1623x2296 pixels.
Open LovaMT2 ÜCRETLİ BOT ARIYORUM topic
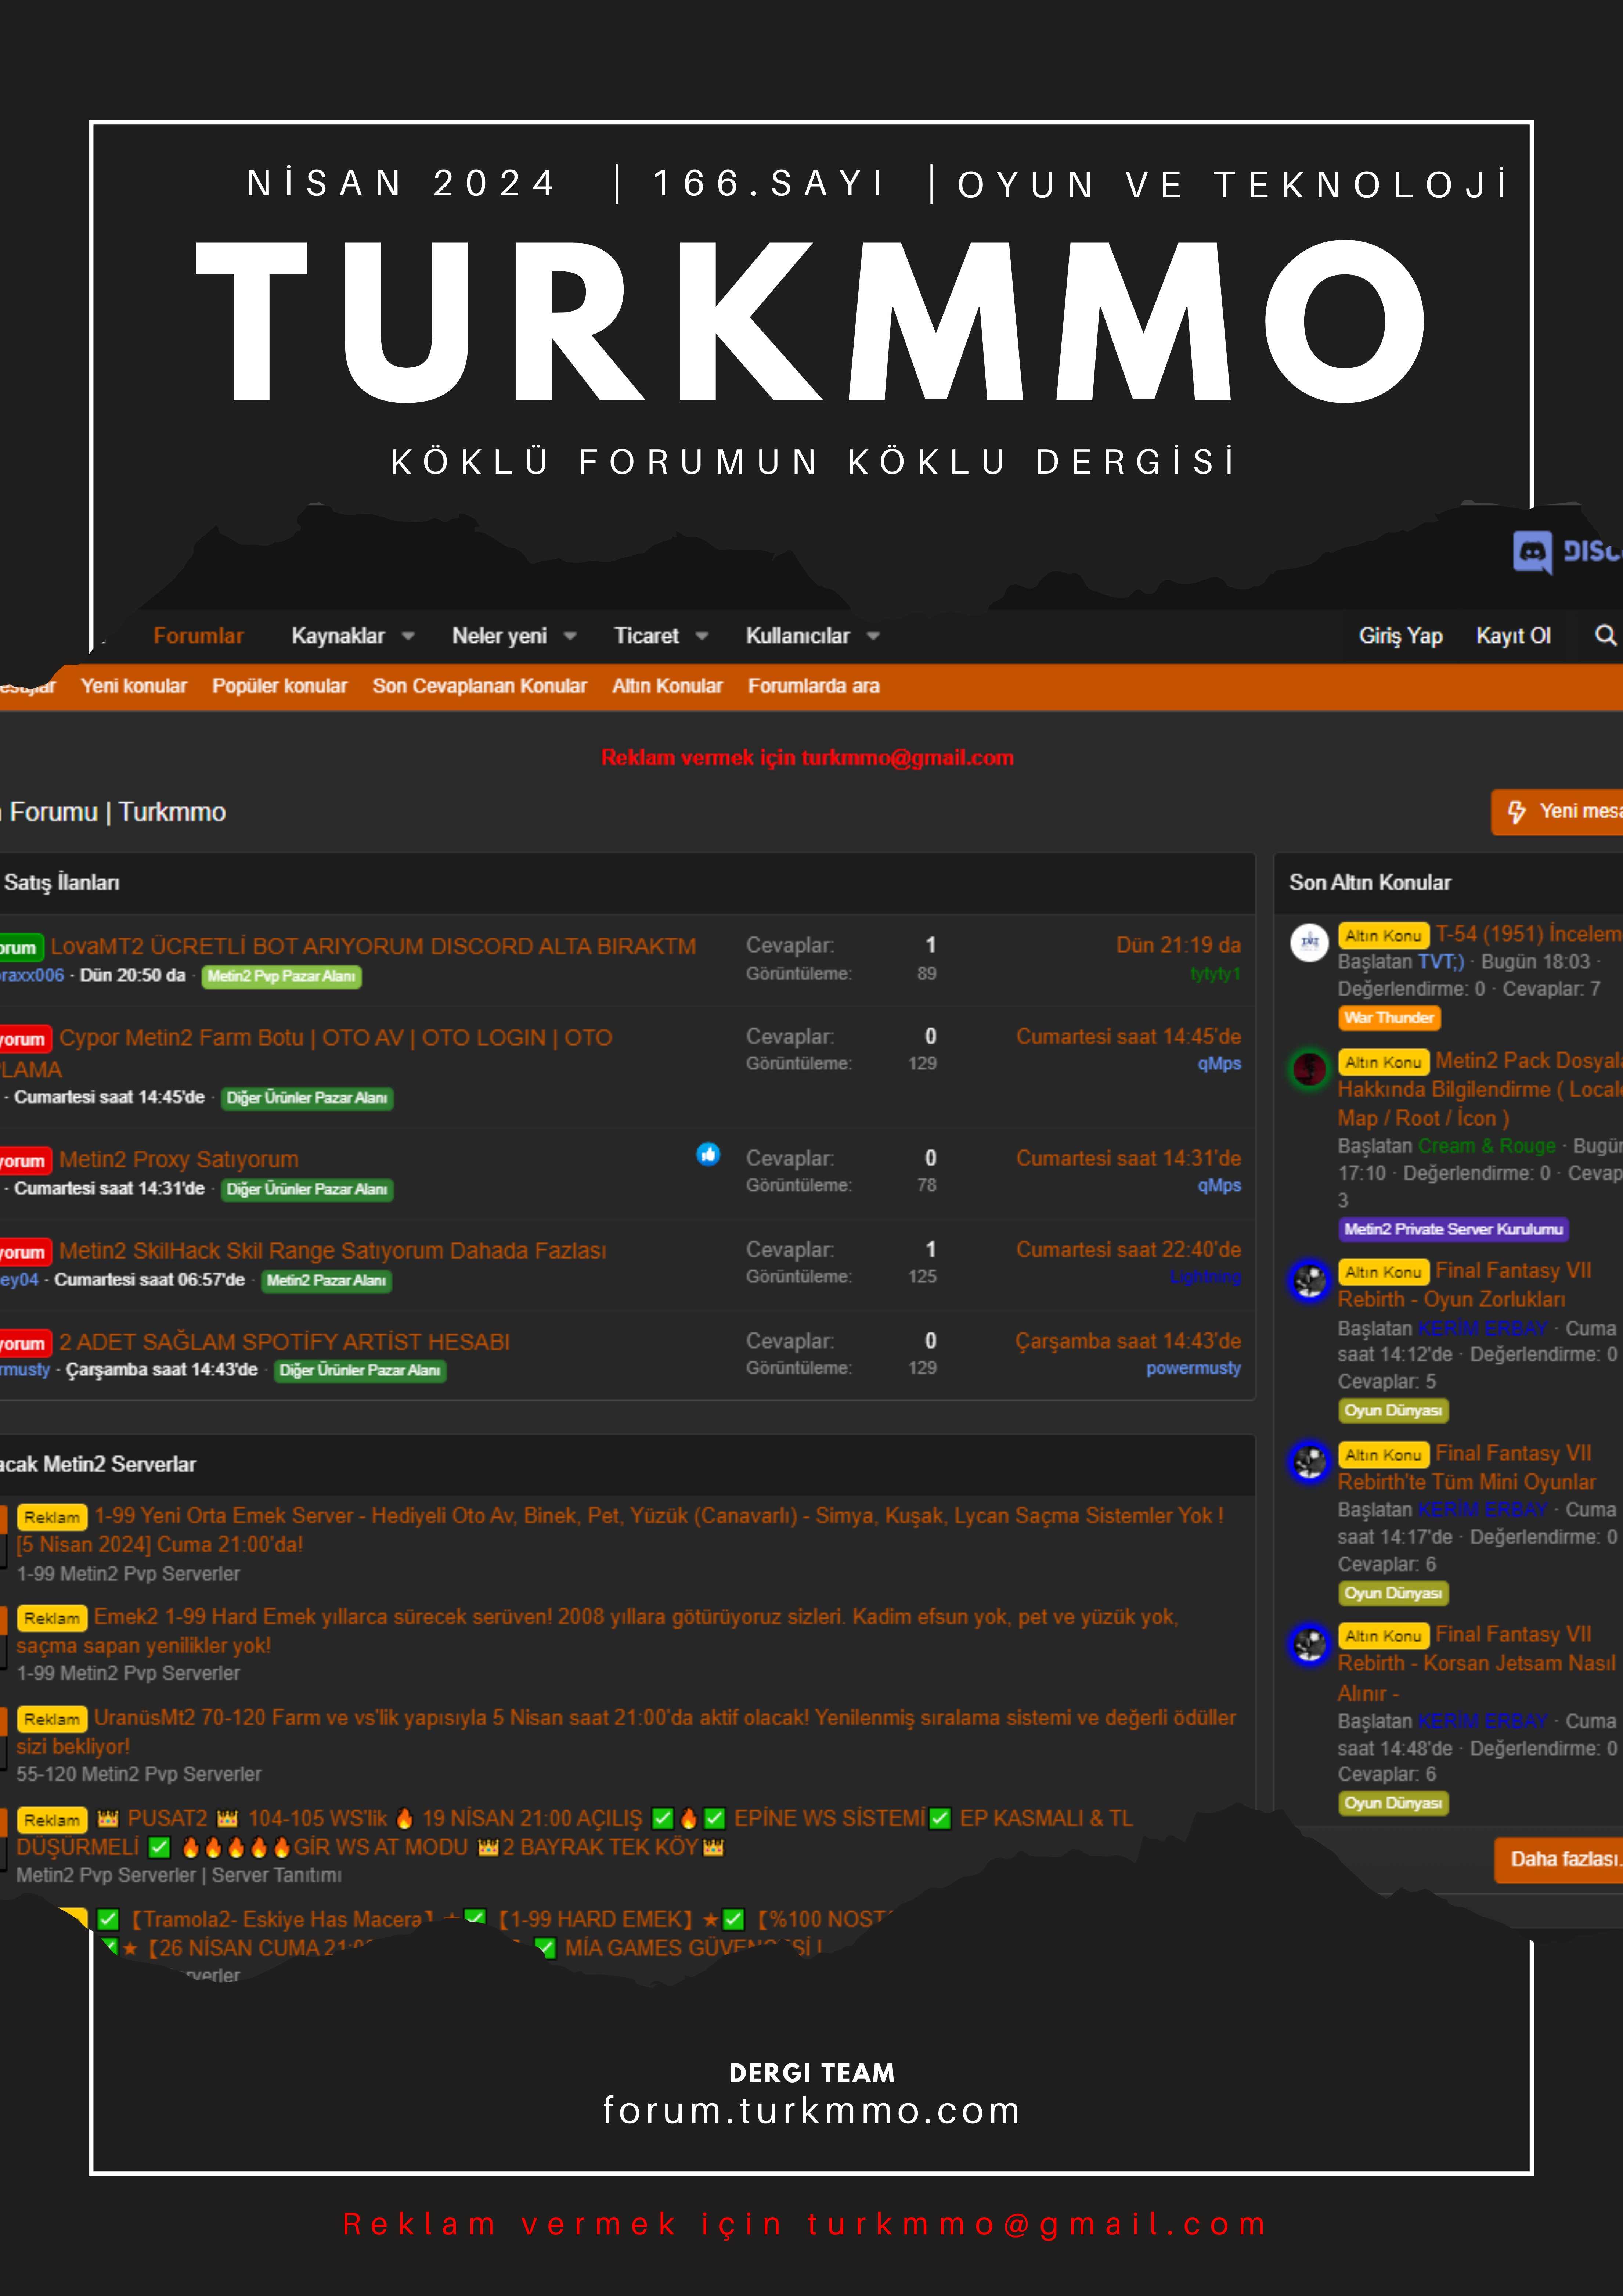(x=373, y=946)
